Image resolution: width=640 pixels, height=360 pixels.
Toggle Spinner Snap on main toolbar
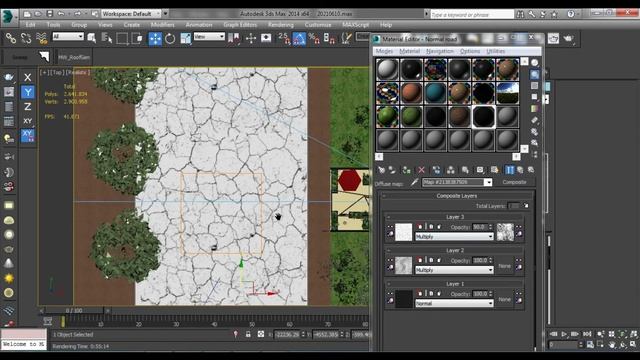pyautogui.click(x=329, y=38)
